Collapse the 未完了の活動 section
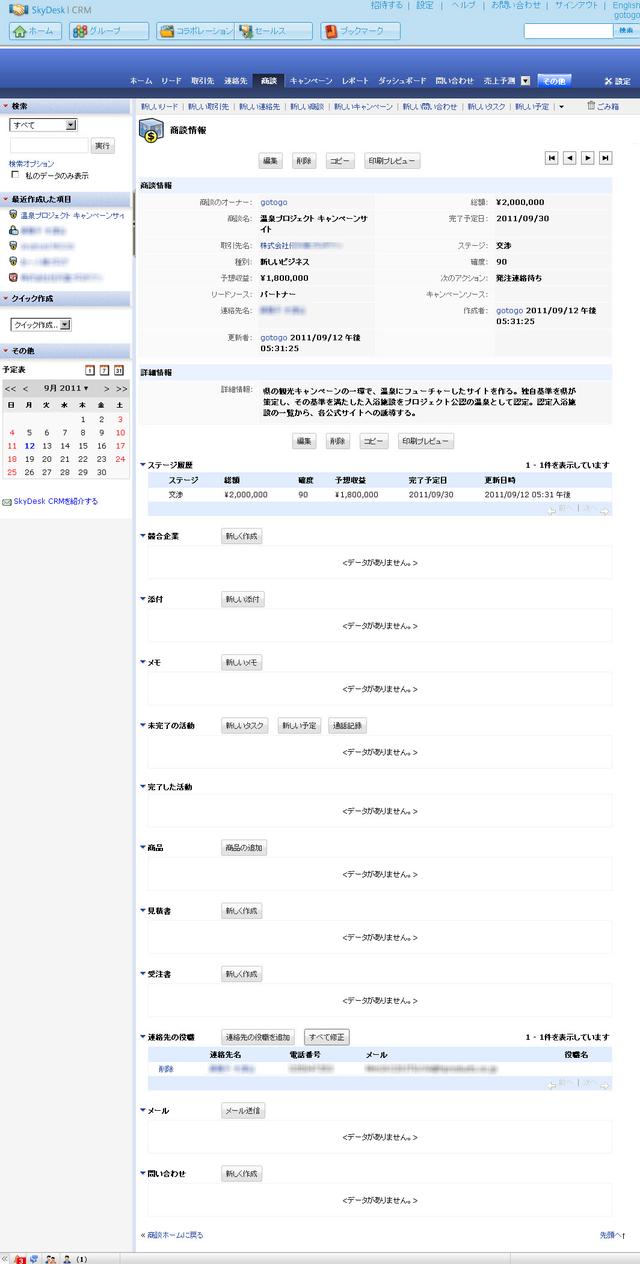This screenshot has width=640, height=1264. 143,726
